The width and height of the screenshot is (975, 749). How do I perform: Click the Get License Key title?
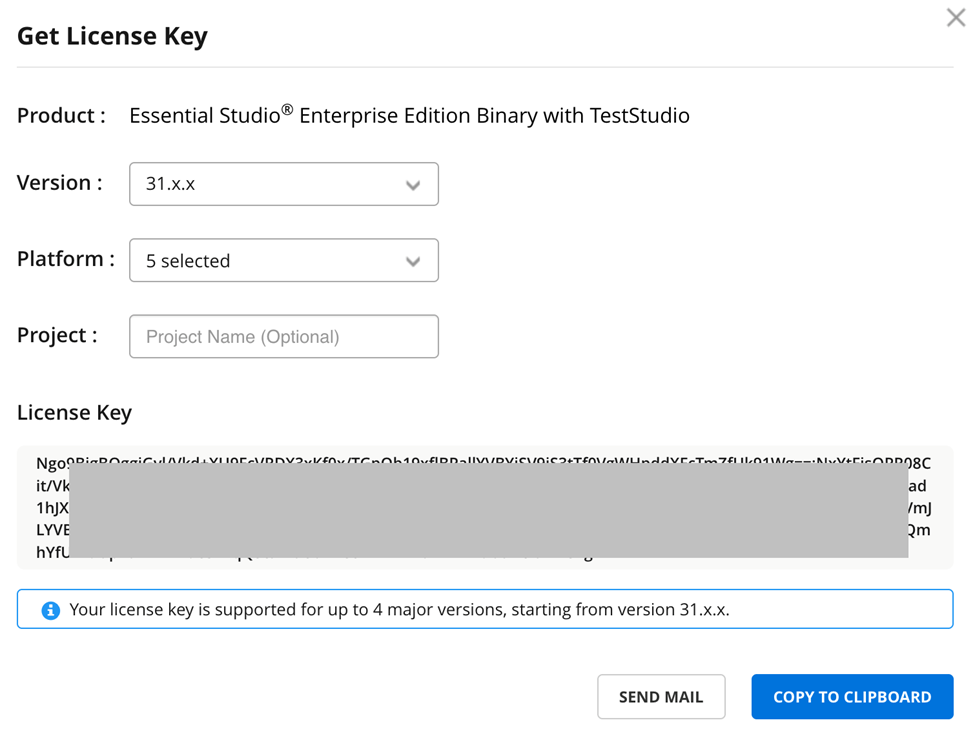(x=112, y=36)
